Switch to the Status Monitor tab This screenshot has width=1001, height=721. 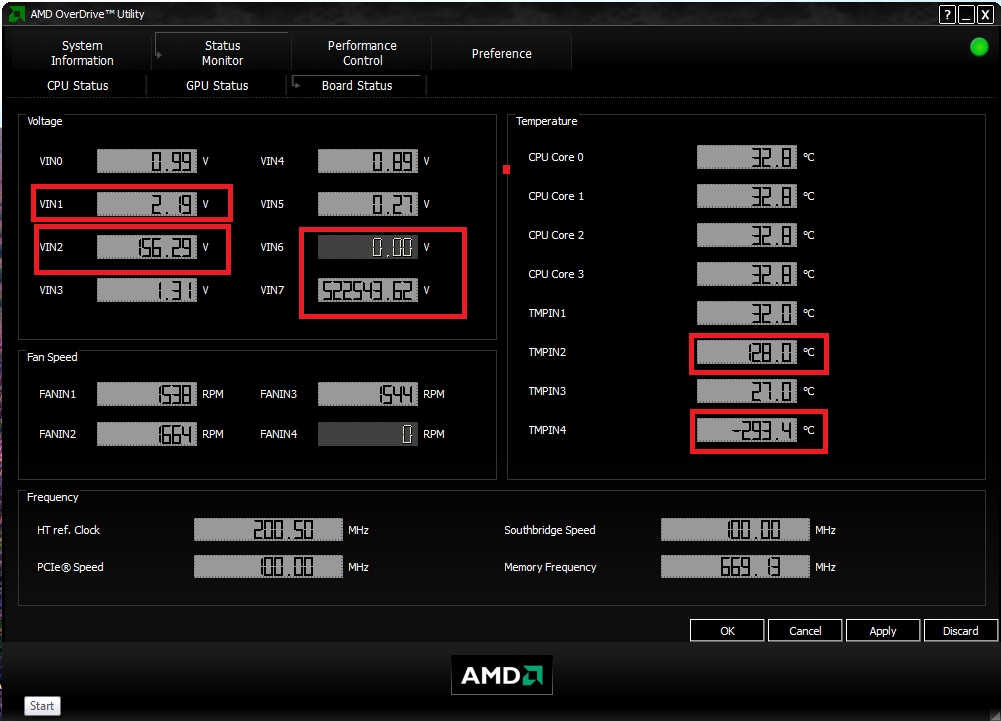click(x=222, y=53)
